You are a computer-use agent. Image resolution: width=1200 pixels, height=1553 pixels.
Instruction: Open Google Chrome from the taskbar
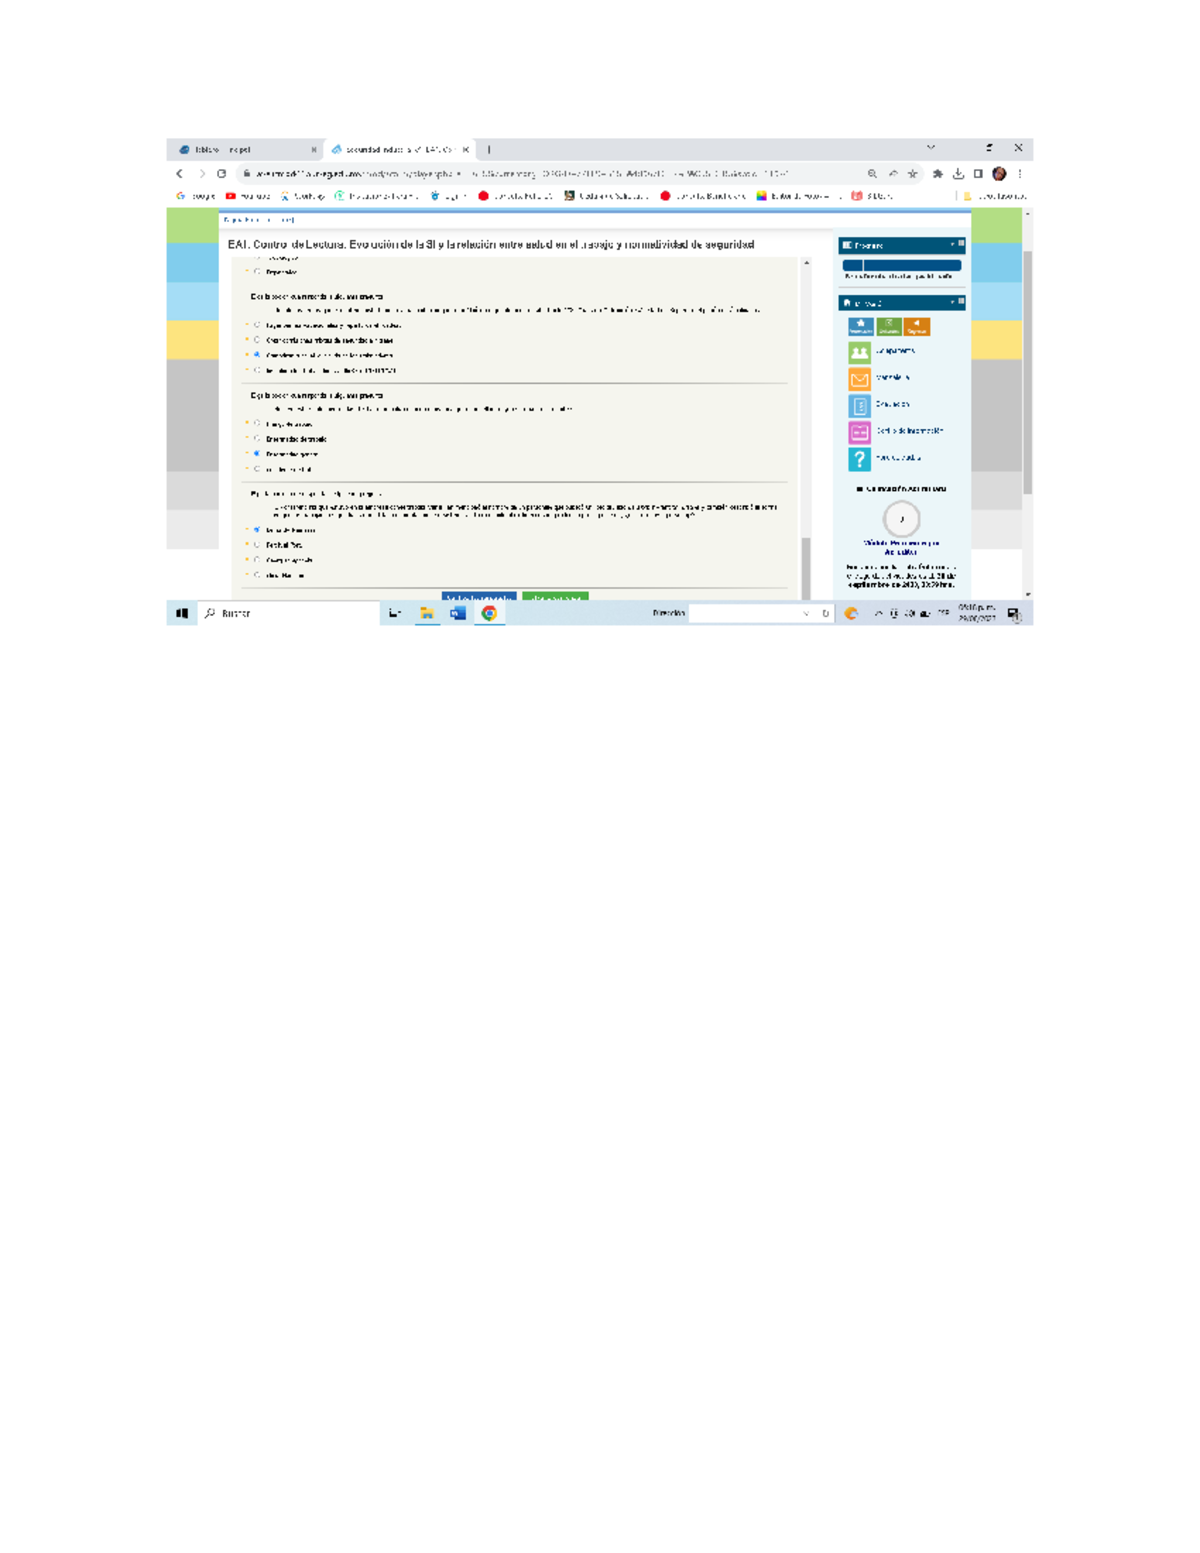click(489, 613)
